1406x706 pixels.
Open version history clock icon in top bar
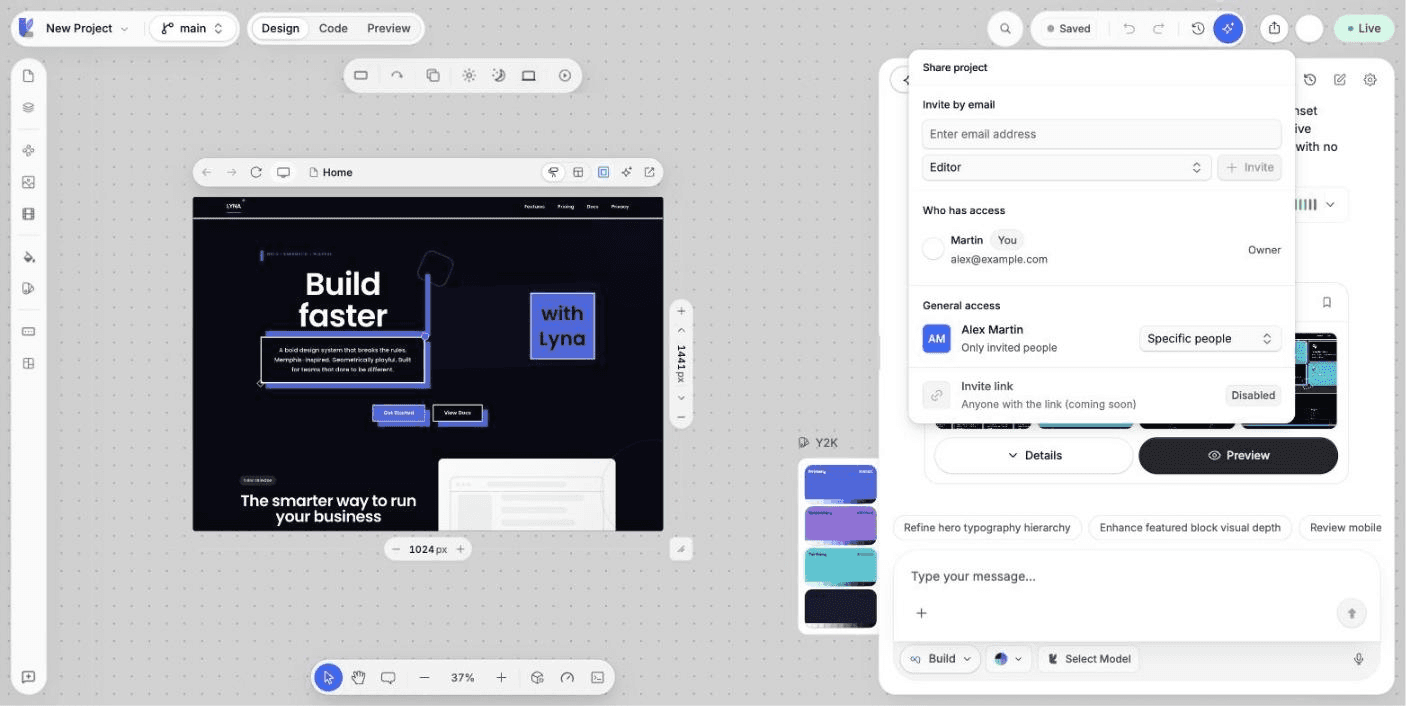click(x=1198, y=28)
